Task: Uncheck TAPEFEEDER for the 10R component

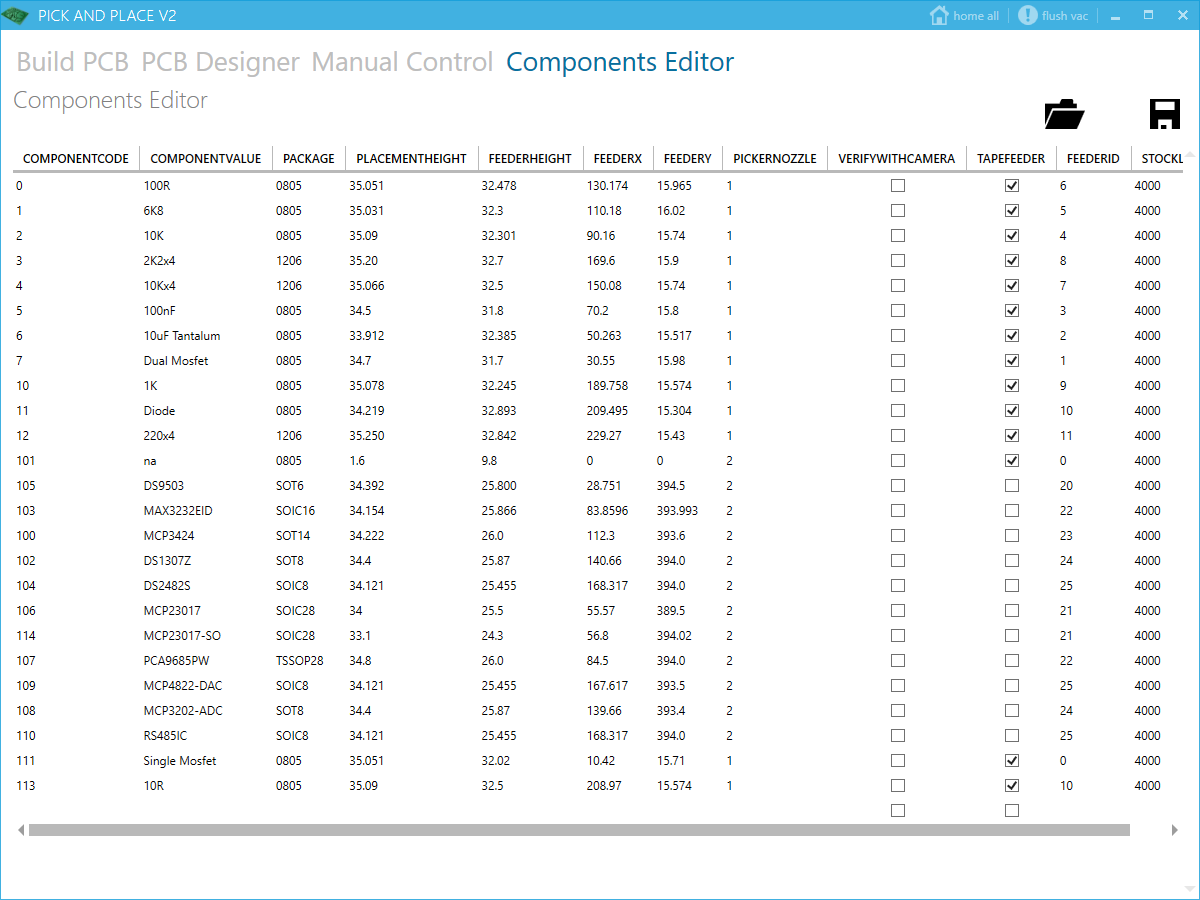Action: [x=1011, y=785]
